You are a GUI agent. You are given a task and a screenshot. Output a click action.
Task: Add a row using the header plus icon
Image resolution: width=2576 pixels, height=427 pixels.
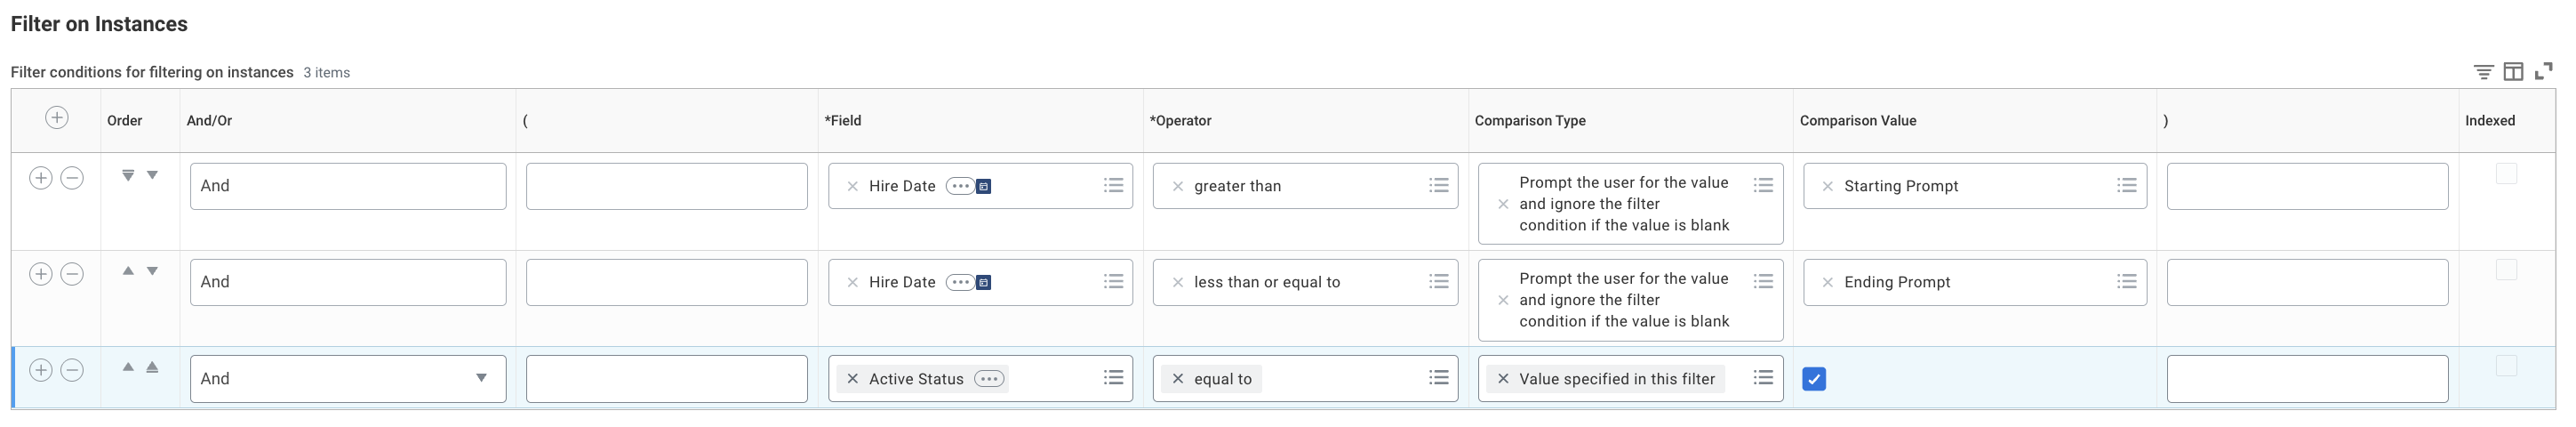(x=57, y=118)
